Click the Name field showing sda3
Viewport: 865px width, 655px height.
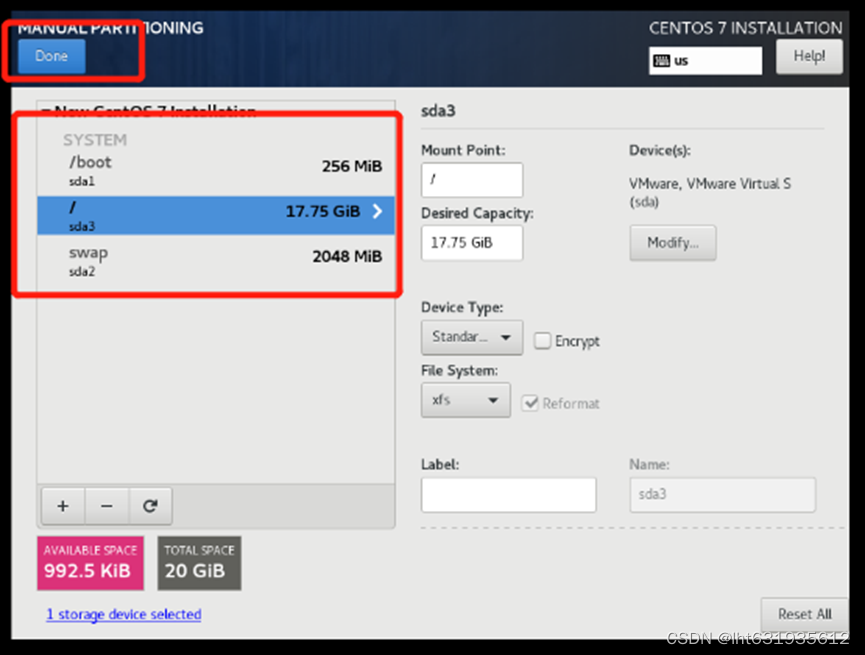pos(722,495)
